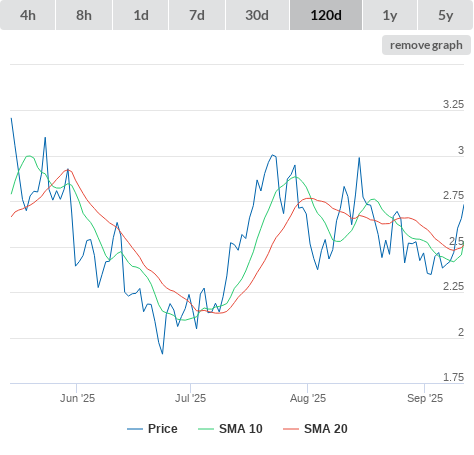Screen dimensions: 474x455
Task: Click the green SMA 10 legend swatch
Action: pos(206,429)
